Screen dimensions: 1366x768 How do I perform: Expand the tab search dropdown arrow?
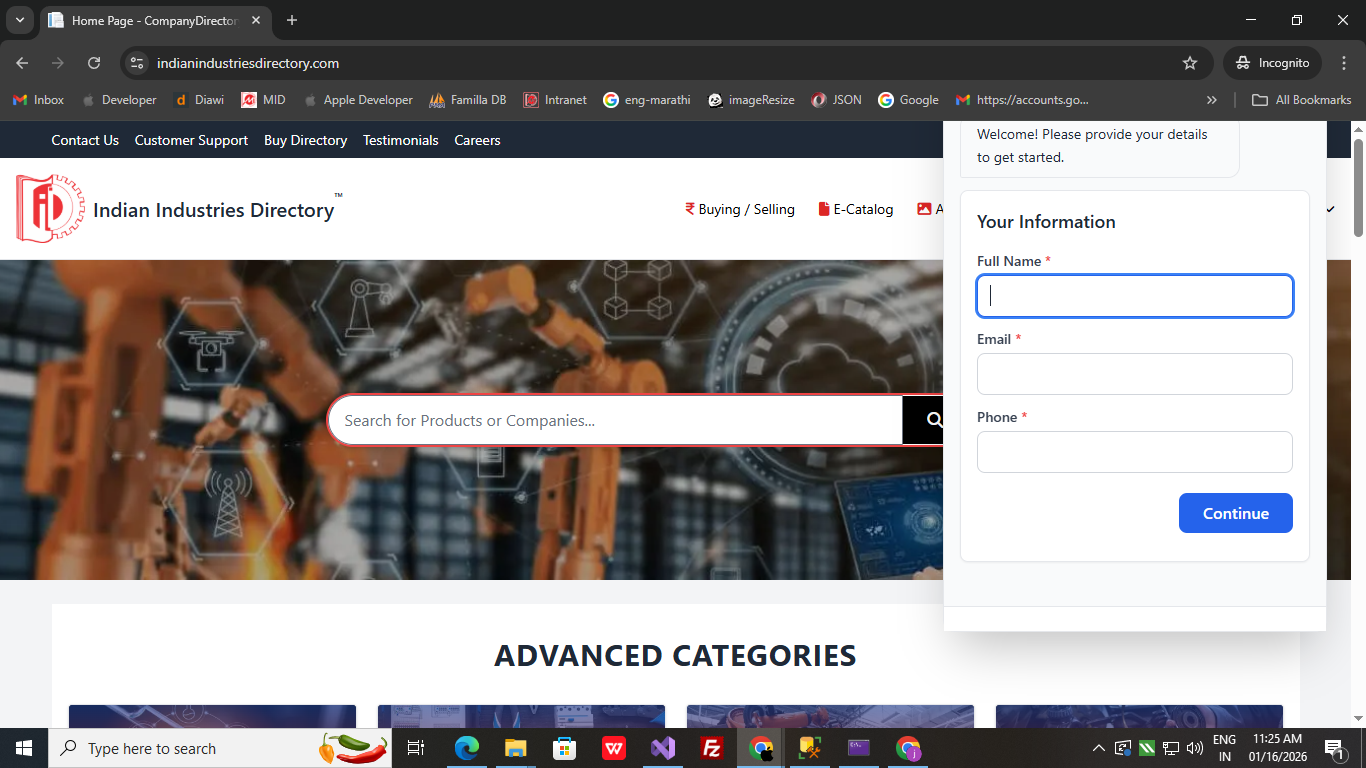(x=19, y=20)
